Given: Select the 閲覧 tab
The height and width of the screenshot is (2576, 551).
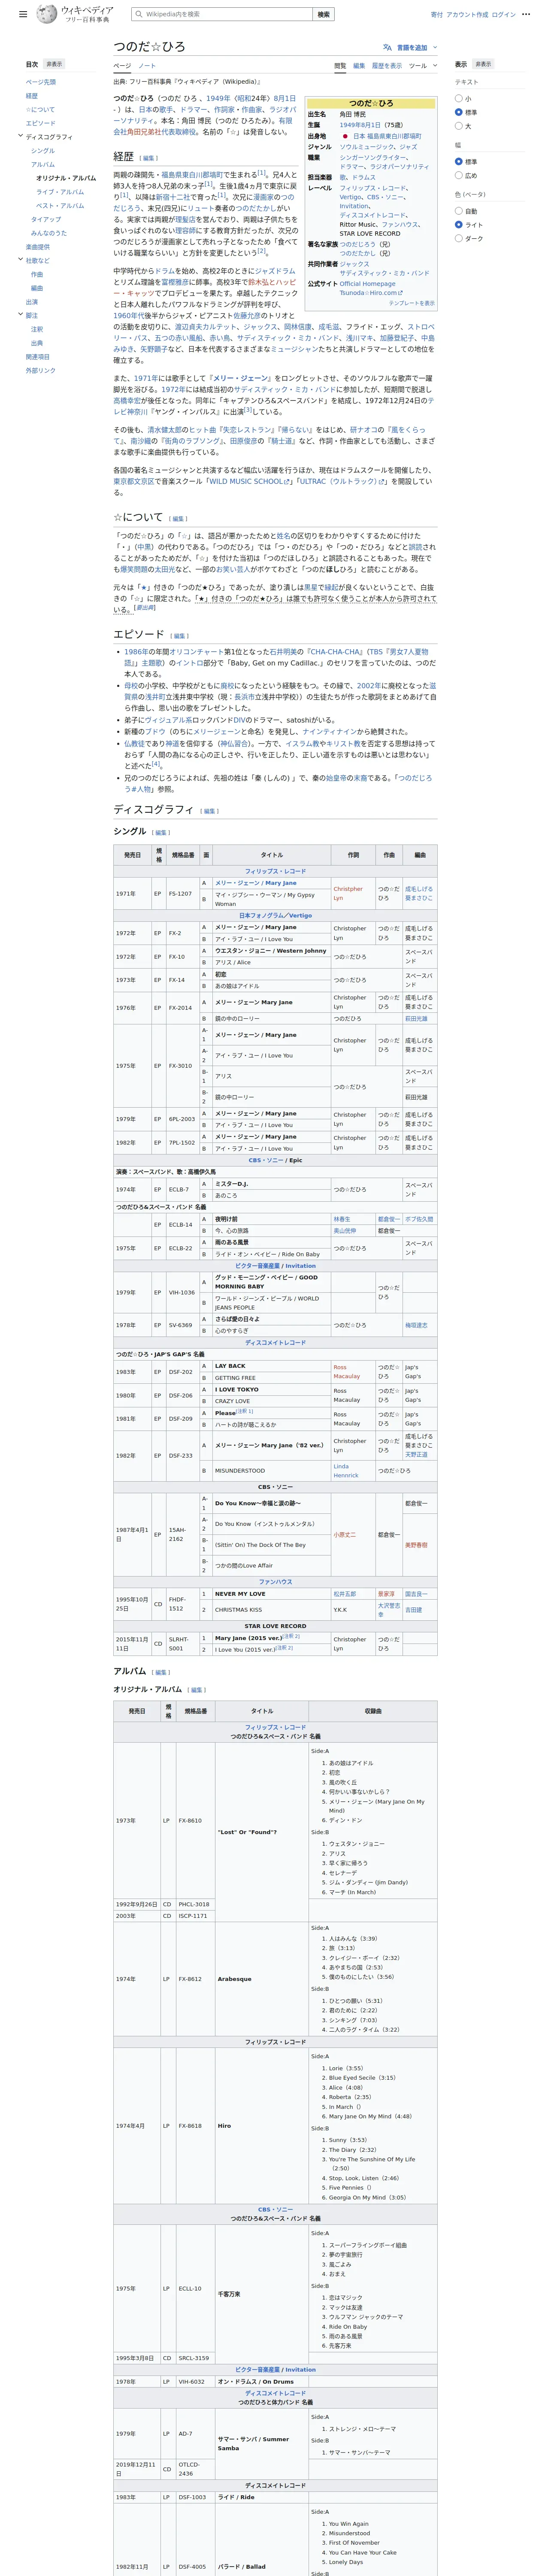Looking at the screenshot, I should click(x=340, y=66).
